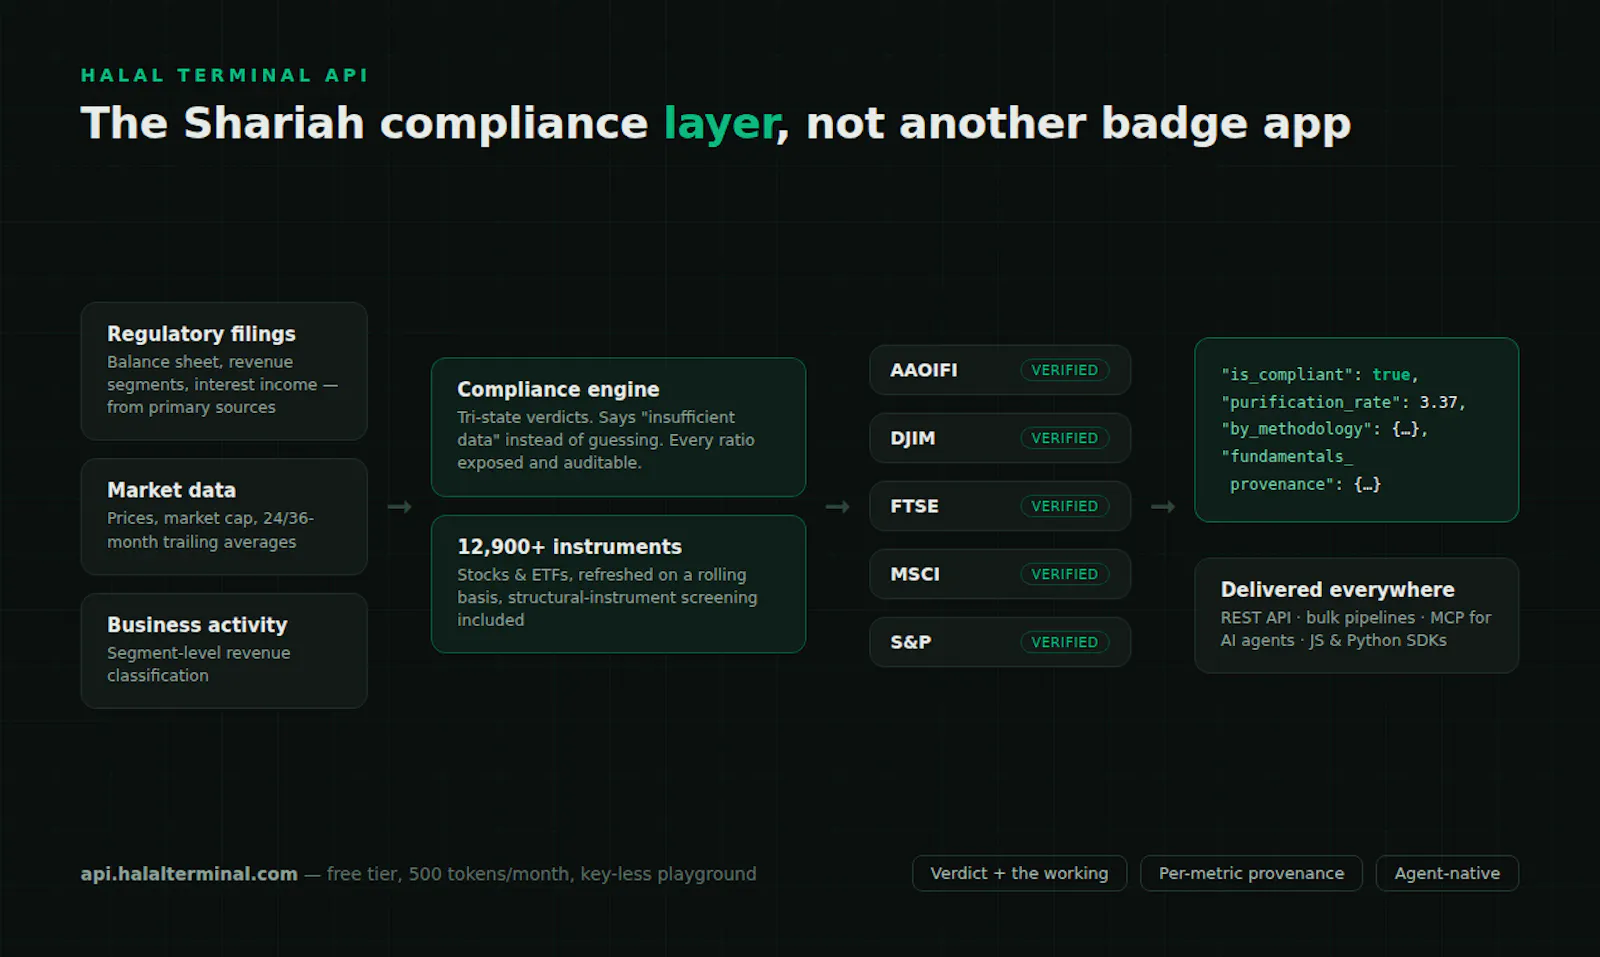Viewport: 1600px width, 957px height.
Task: Click the Prices, market cap description
Action: click(210, 530)
